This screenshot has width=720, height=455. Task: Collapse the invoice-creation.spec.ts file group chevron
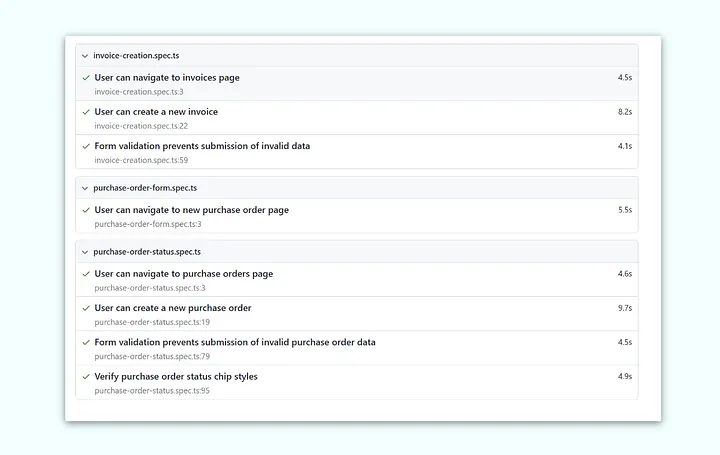(85, 56)
